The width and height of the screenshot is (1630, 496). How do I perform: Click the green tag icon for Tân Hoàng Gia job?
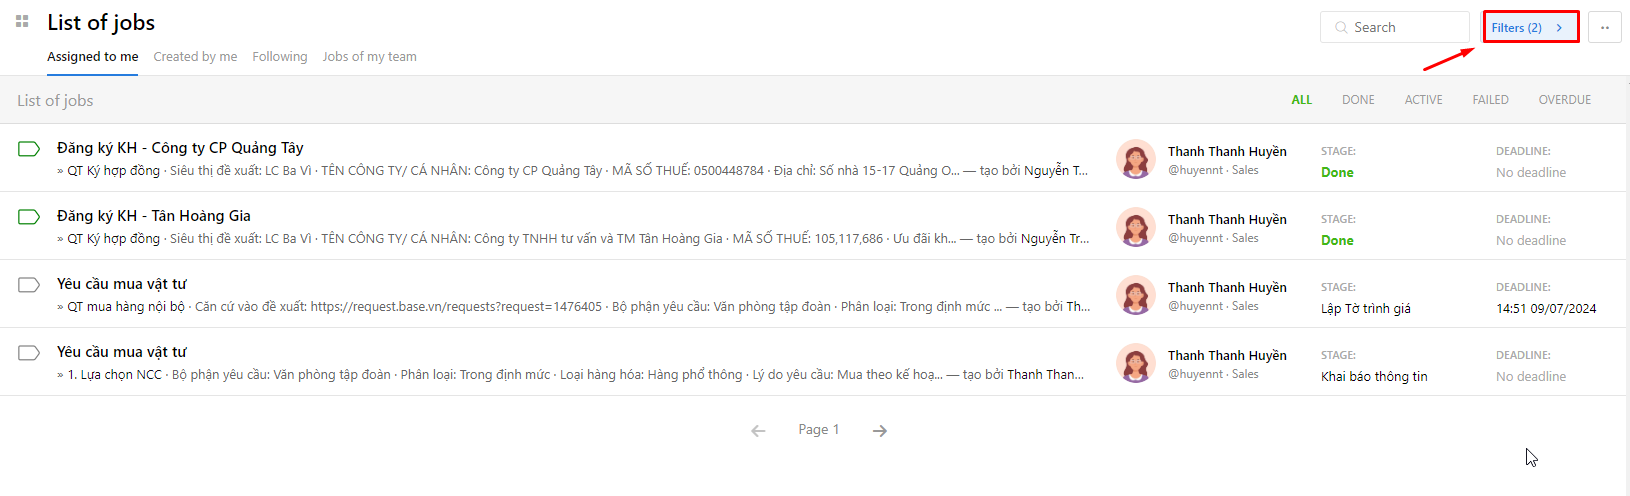coord(29,217)
